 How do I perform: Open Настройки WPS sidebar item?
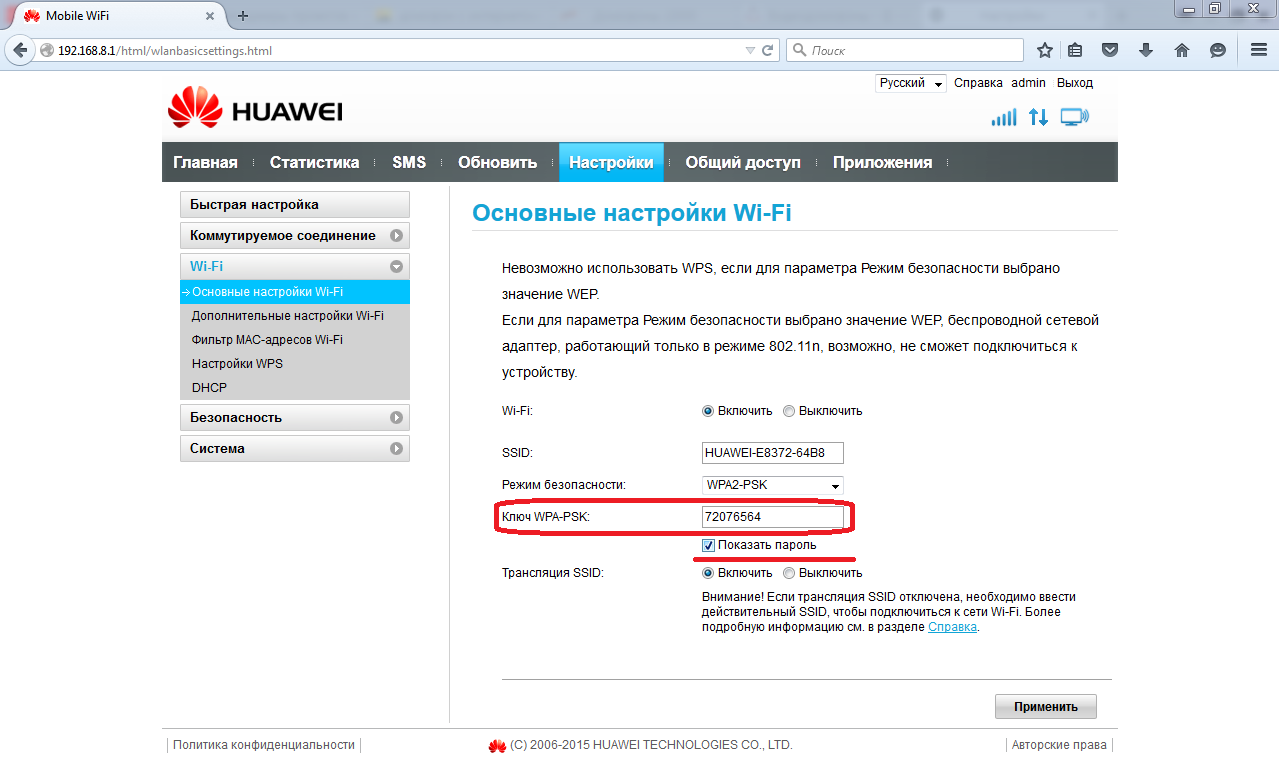237,364
